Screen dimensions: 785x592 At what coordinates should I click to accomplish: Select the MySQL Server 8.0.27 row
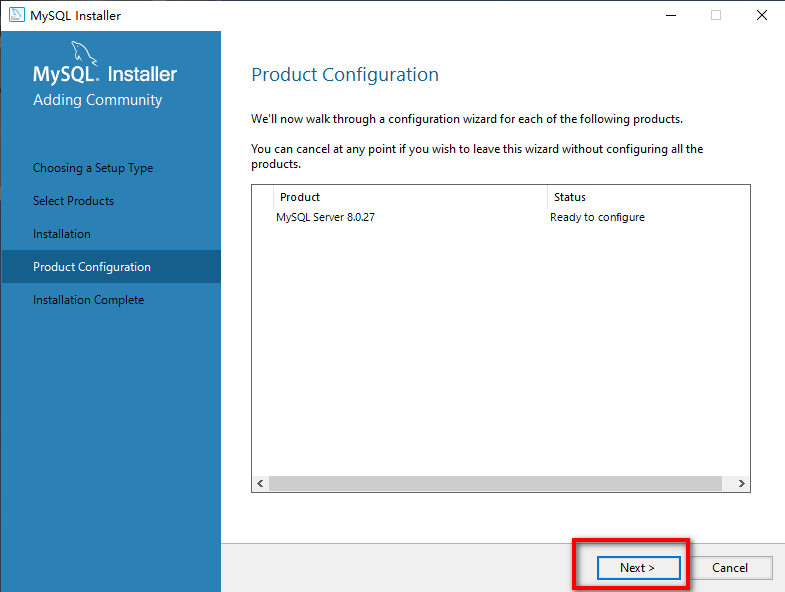(x=501, y=217)
